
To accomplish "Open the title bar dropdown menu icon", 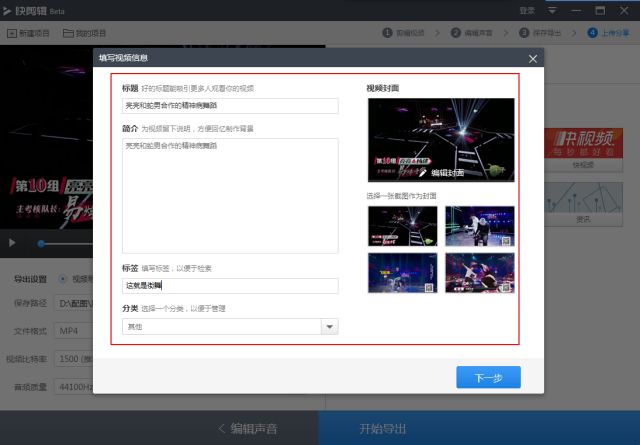I will (552, 11).
